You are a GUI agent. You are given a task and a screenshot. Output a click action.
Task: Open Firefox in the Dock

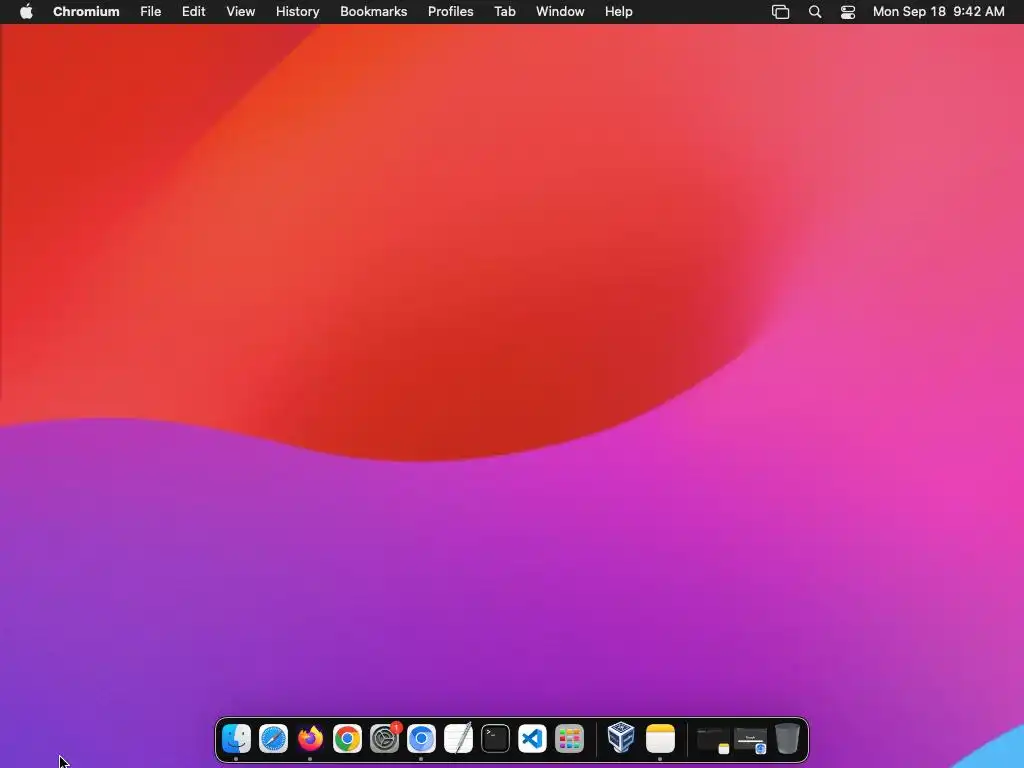pyautogui.click(x=310, y=739)
